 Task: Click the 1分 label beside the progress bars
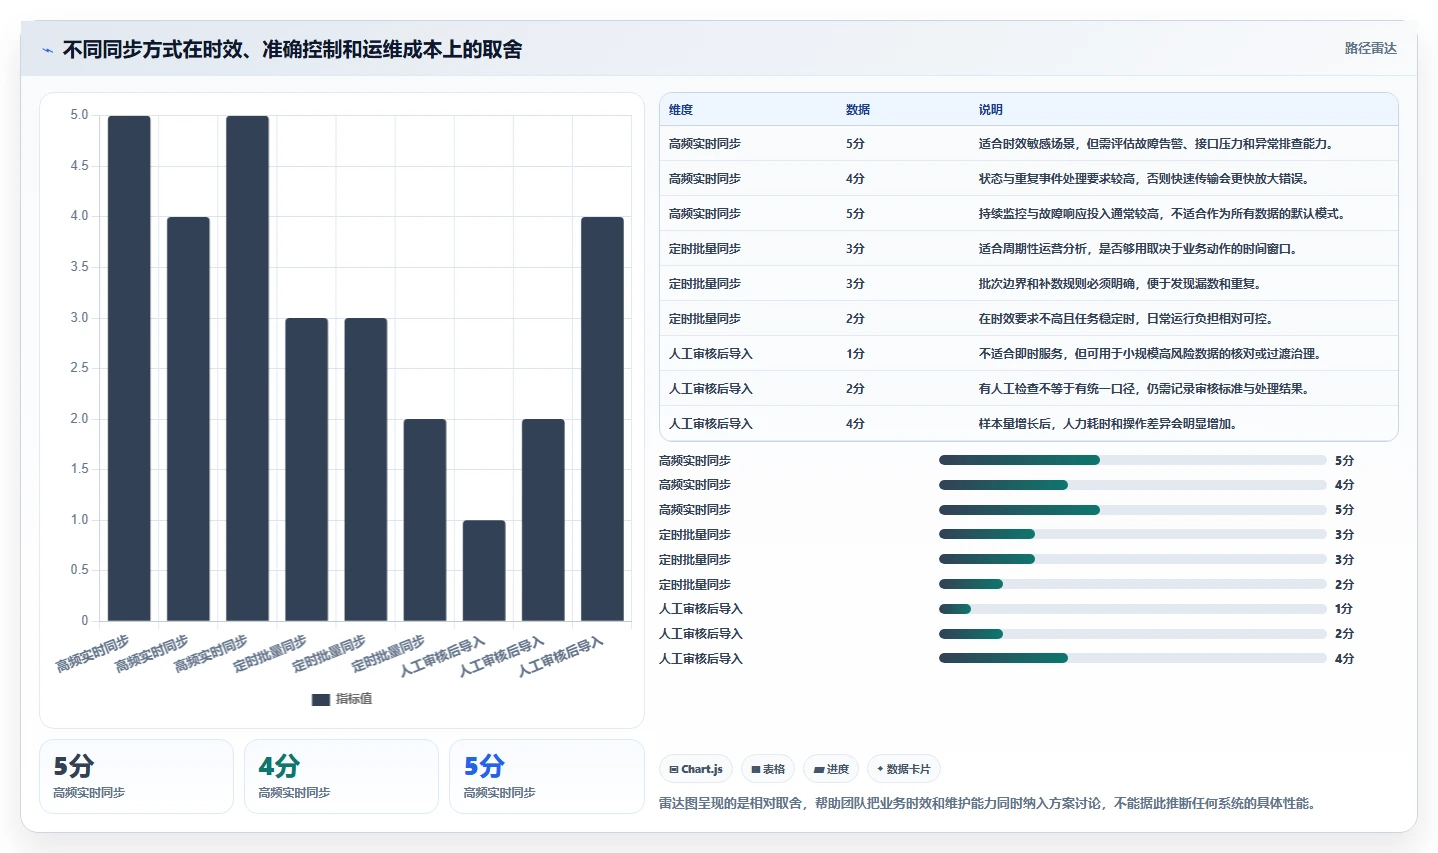(x=1344, y=609)
